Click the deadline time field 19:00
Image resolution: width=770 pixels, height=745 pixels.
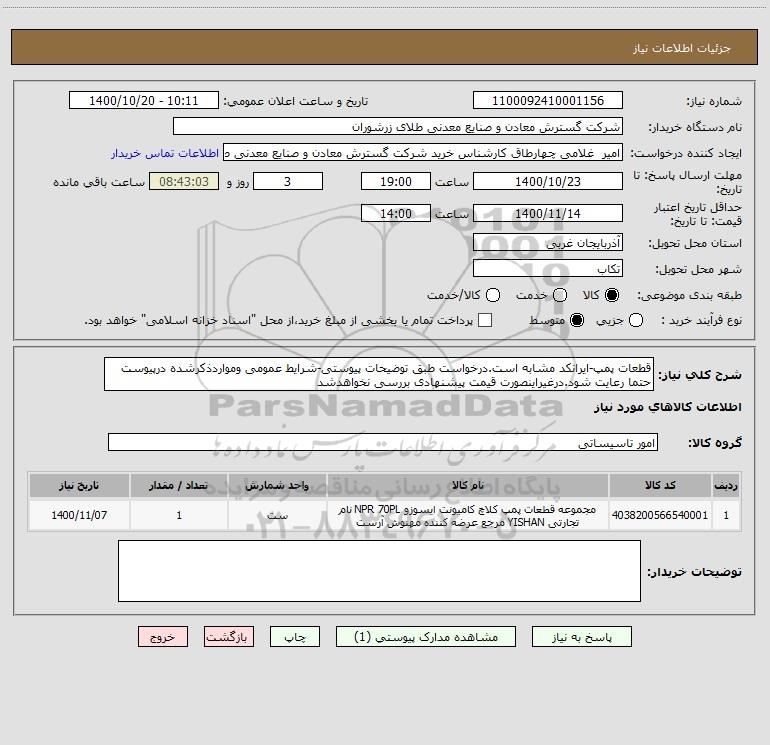coord(396,181)
